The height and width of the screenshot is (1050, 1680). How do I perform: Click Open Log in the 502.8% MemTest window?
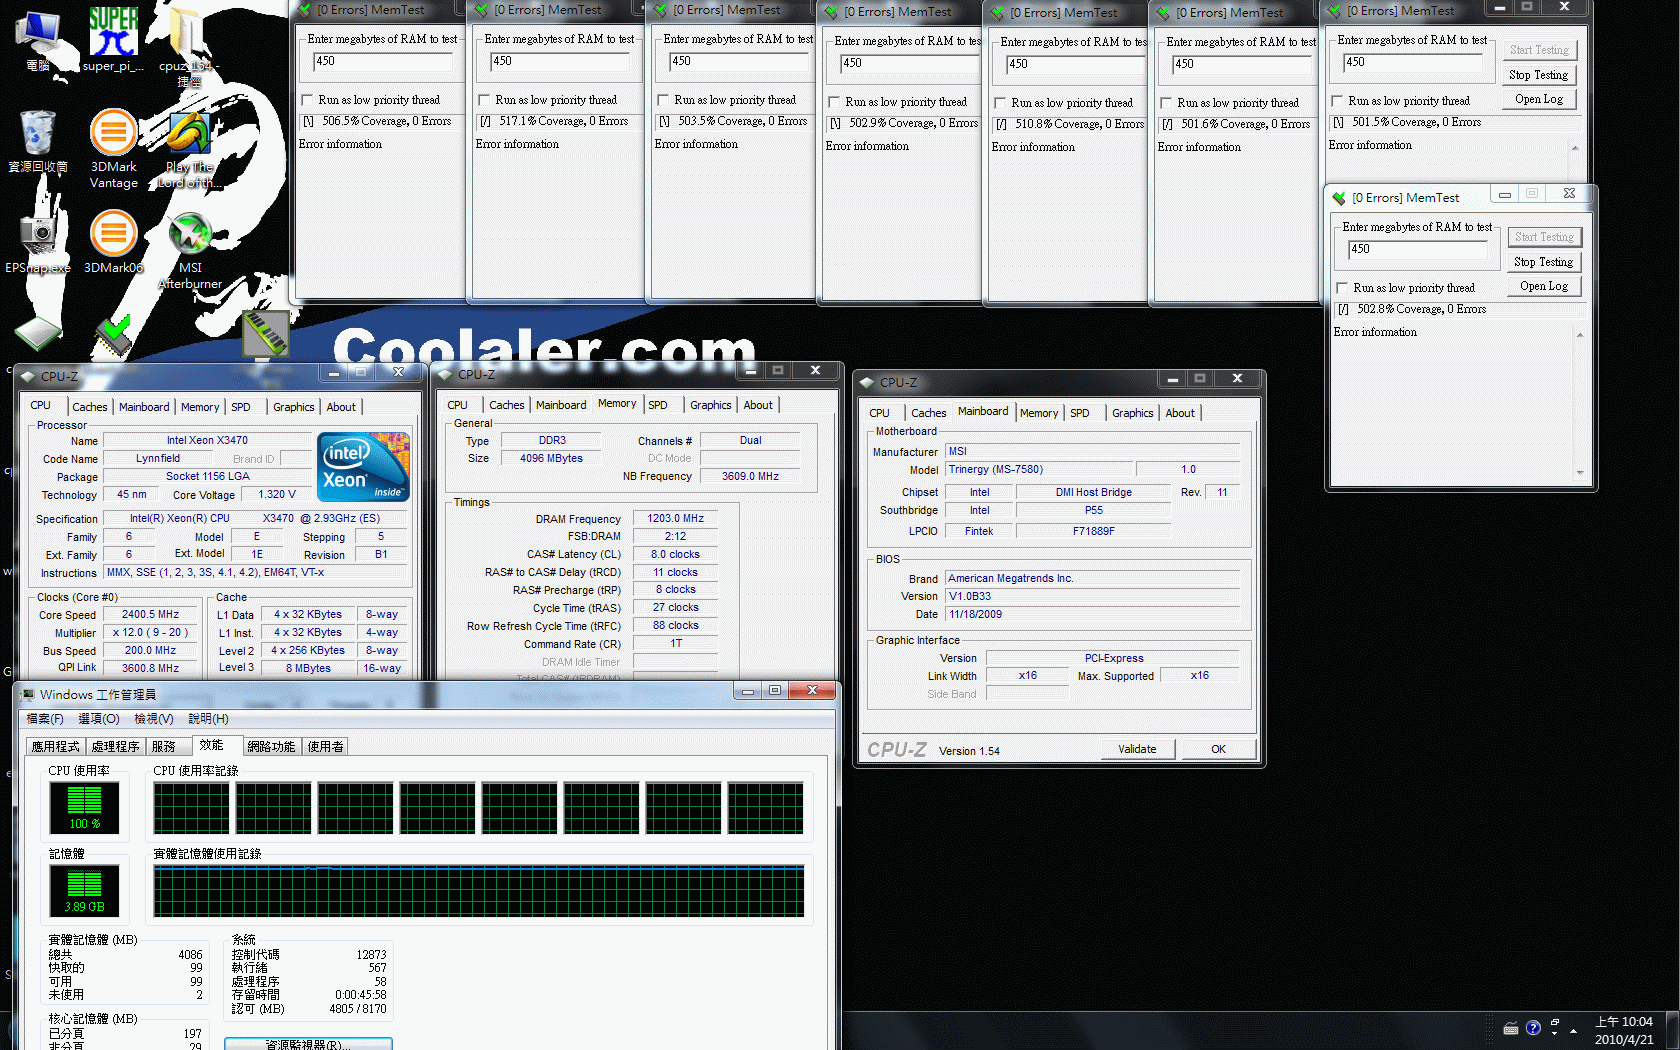coord(1544,286)
